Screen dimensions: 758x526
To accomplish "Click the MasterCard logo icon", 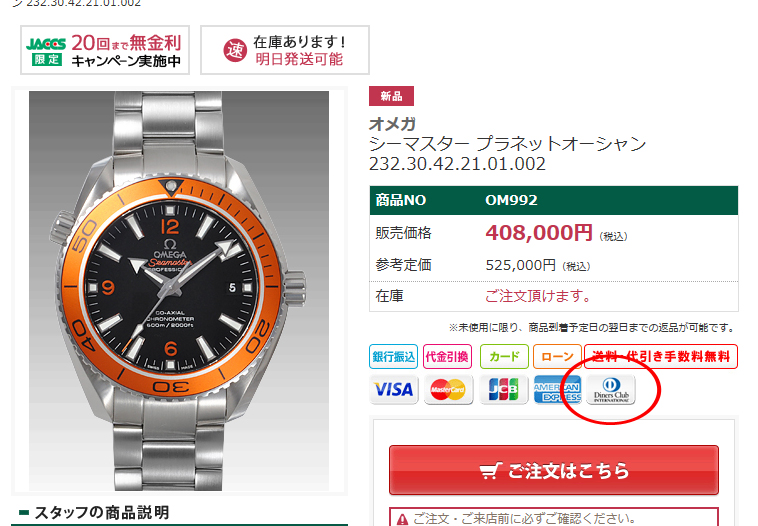I will pos(448,389).
